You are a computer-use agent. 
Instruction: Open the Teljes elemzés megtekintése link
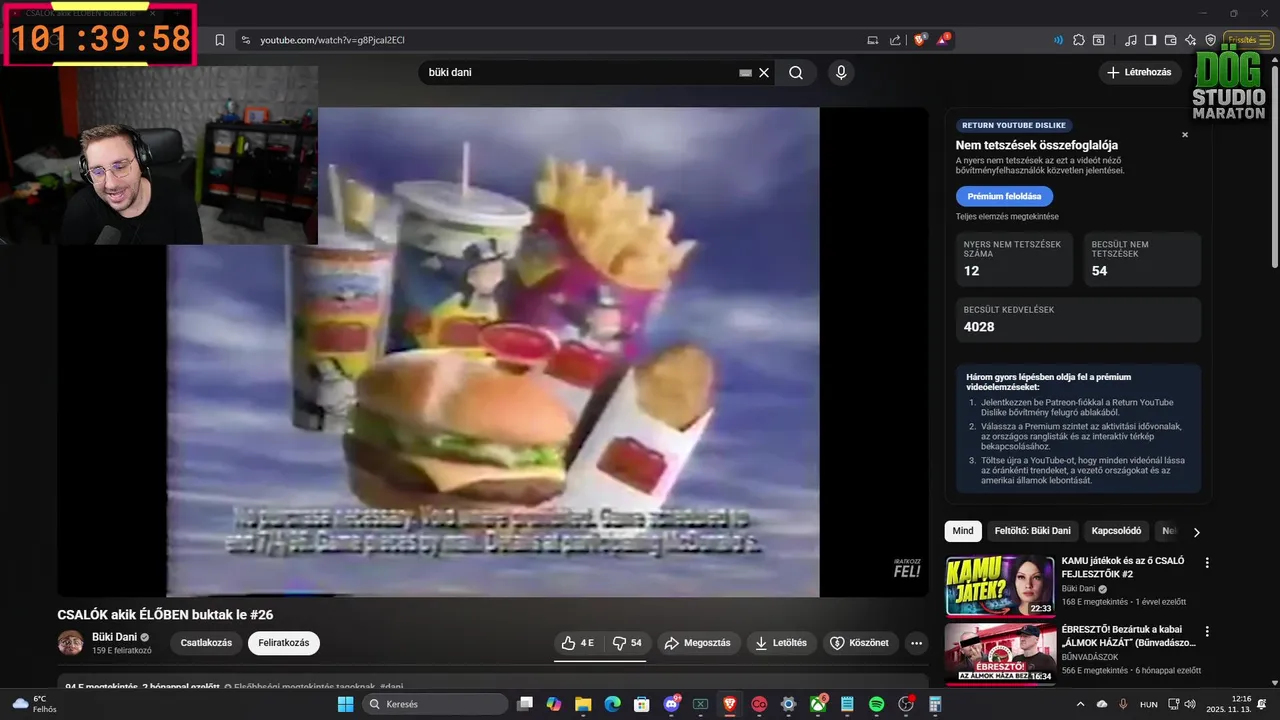1007,217
